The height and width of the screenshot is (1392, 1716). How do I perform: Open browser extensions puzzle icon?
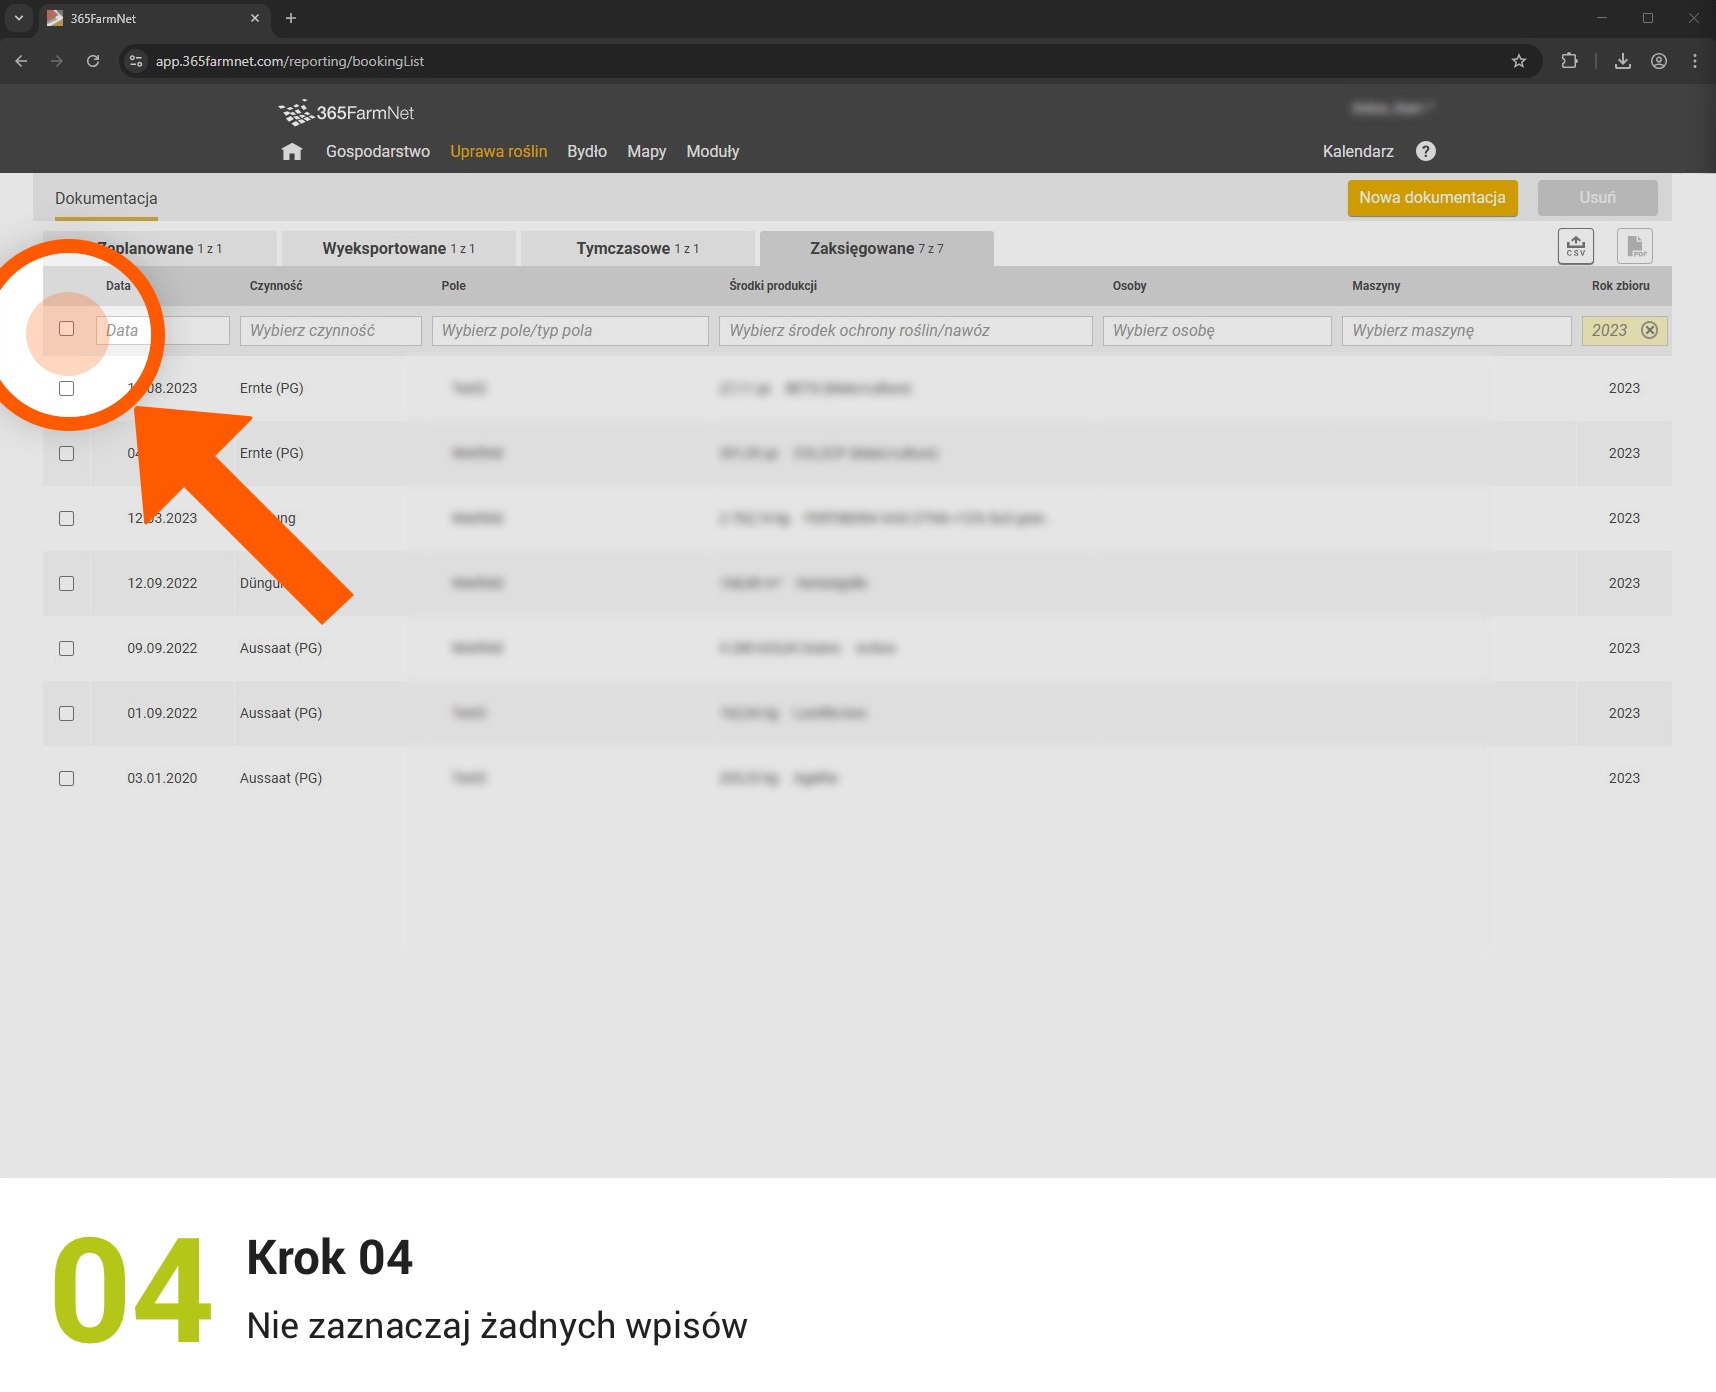tap(1569, 61)
